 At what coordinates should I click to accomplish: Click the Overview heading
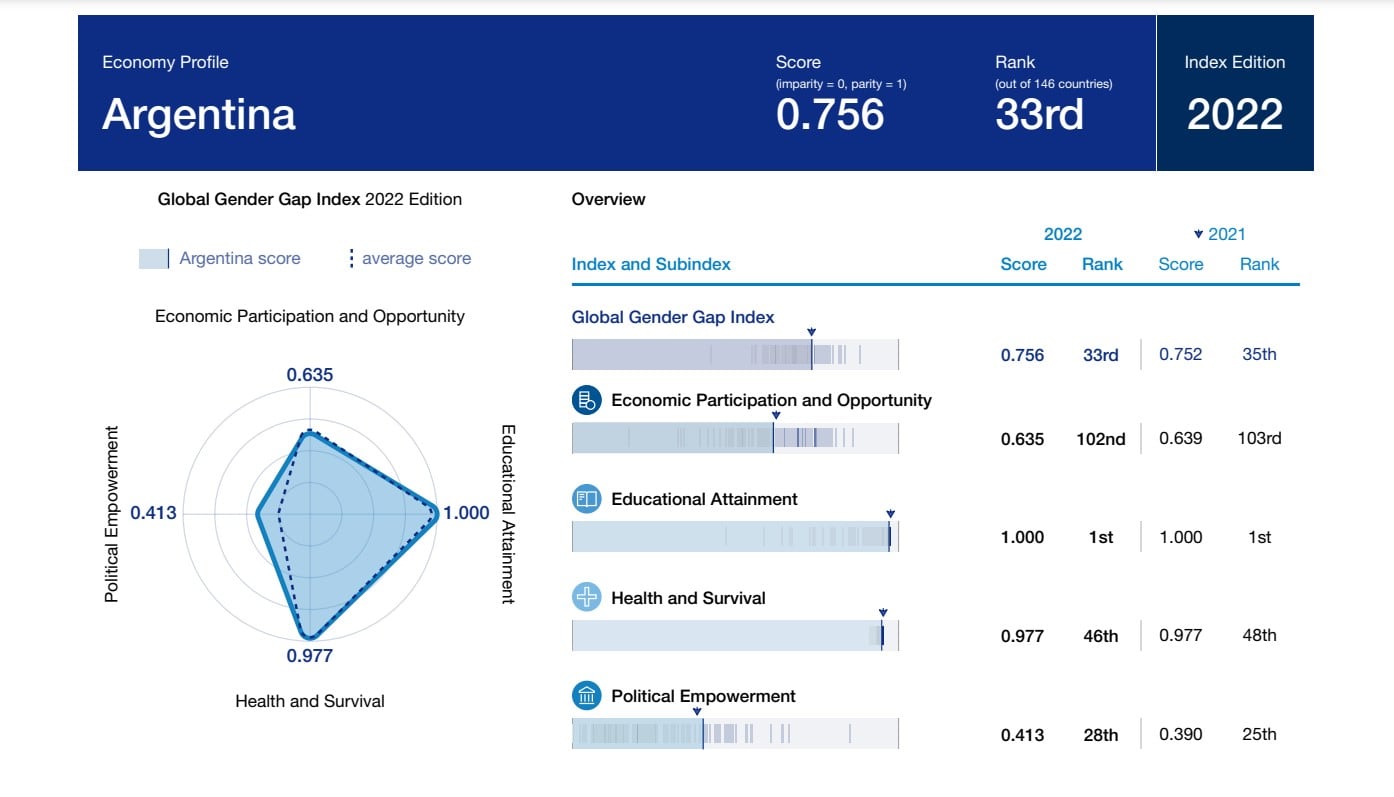point(608,199)
